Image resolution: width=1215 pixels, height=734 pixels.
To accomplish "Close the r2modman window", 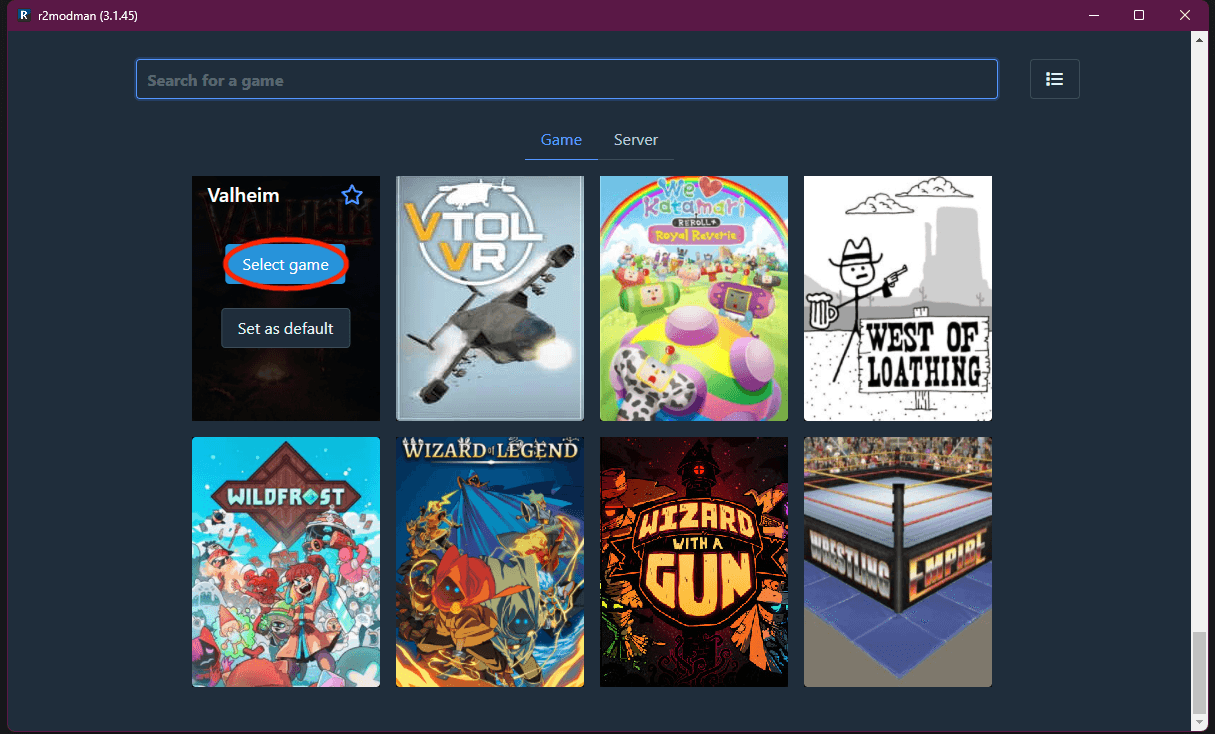I will [x=1185, y=15].
